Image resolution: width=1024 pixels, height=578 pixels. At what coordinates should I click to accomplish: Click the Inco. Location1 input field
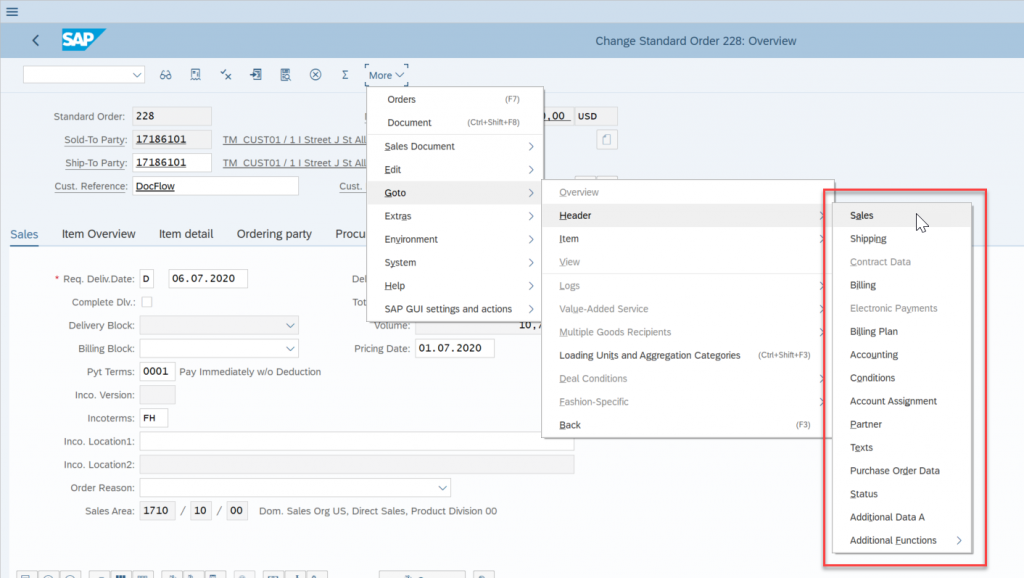[x=357, y=442]
